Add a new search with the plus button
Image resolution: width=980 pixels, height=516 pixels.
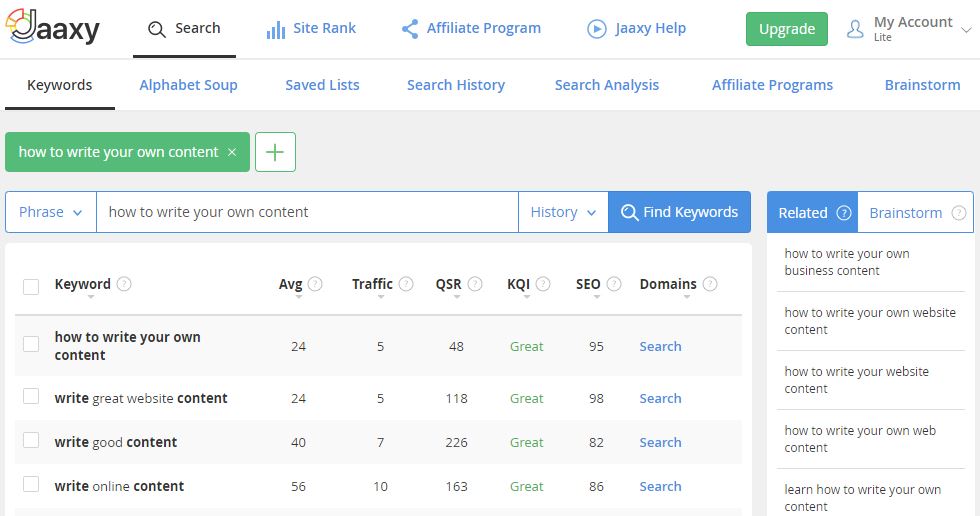[x=275, y=152]
